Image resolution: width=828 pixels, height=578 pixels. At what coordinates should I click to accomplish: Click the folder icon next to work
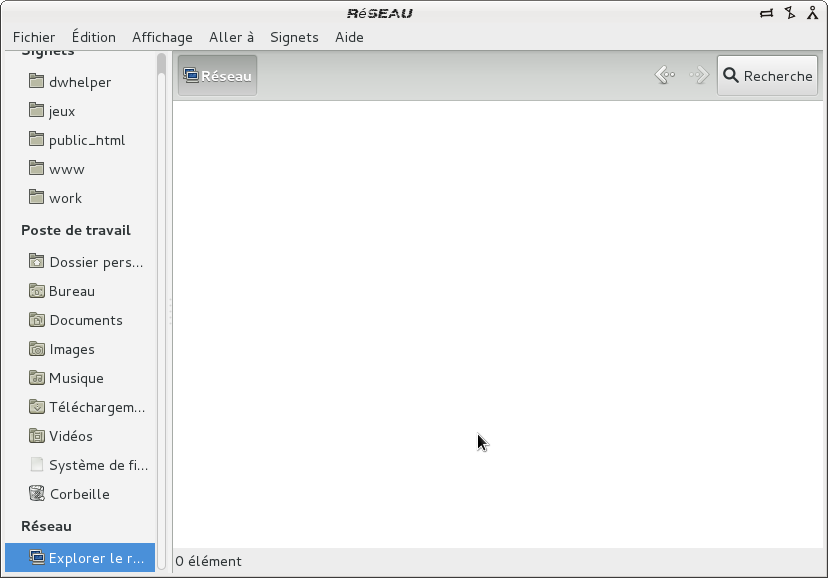36,197
